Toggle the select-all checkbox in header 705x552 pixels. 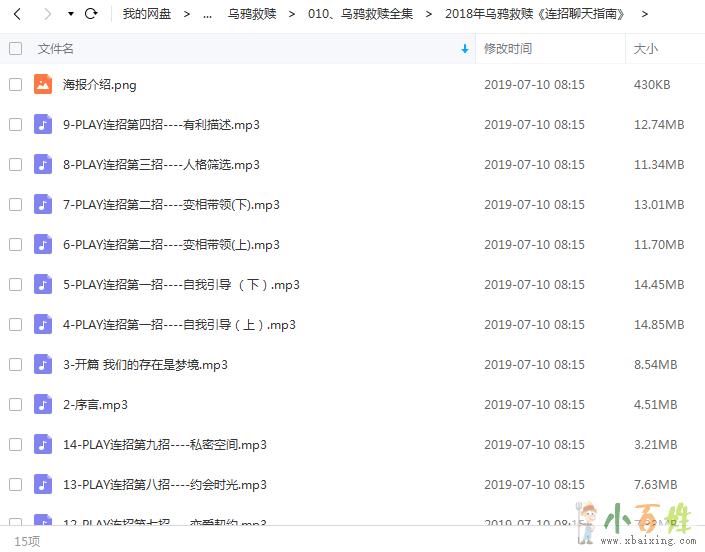pos(15,48)
